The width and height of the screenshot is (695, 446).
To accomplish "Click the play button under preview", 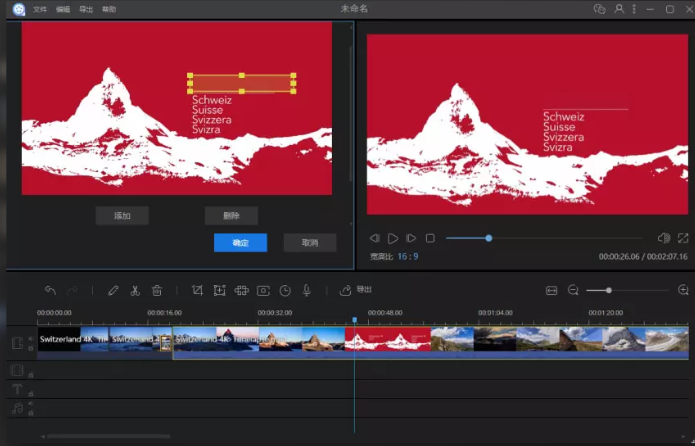I will [393, 238].
